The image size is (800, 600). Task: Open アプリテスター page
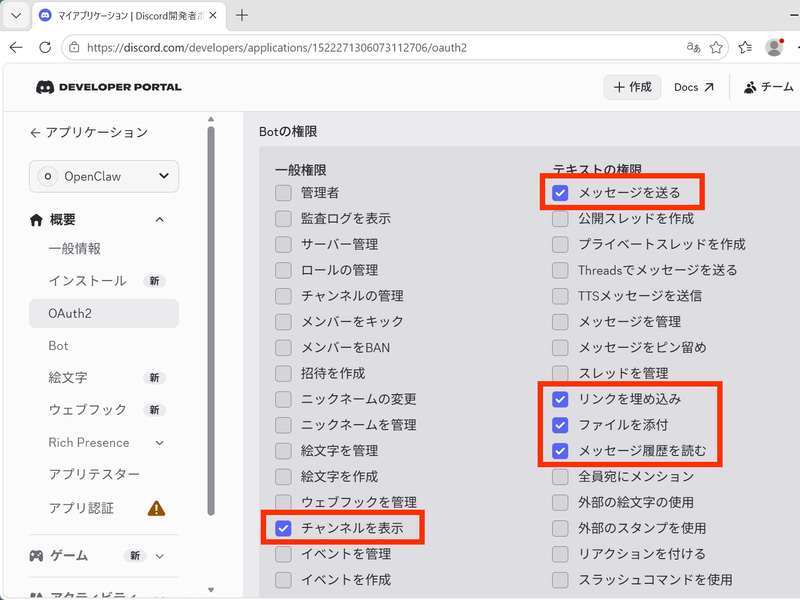(94, 474)
